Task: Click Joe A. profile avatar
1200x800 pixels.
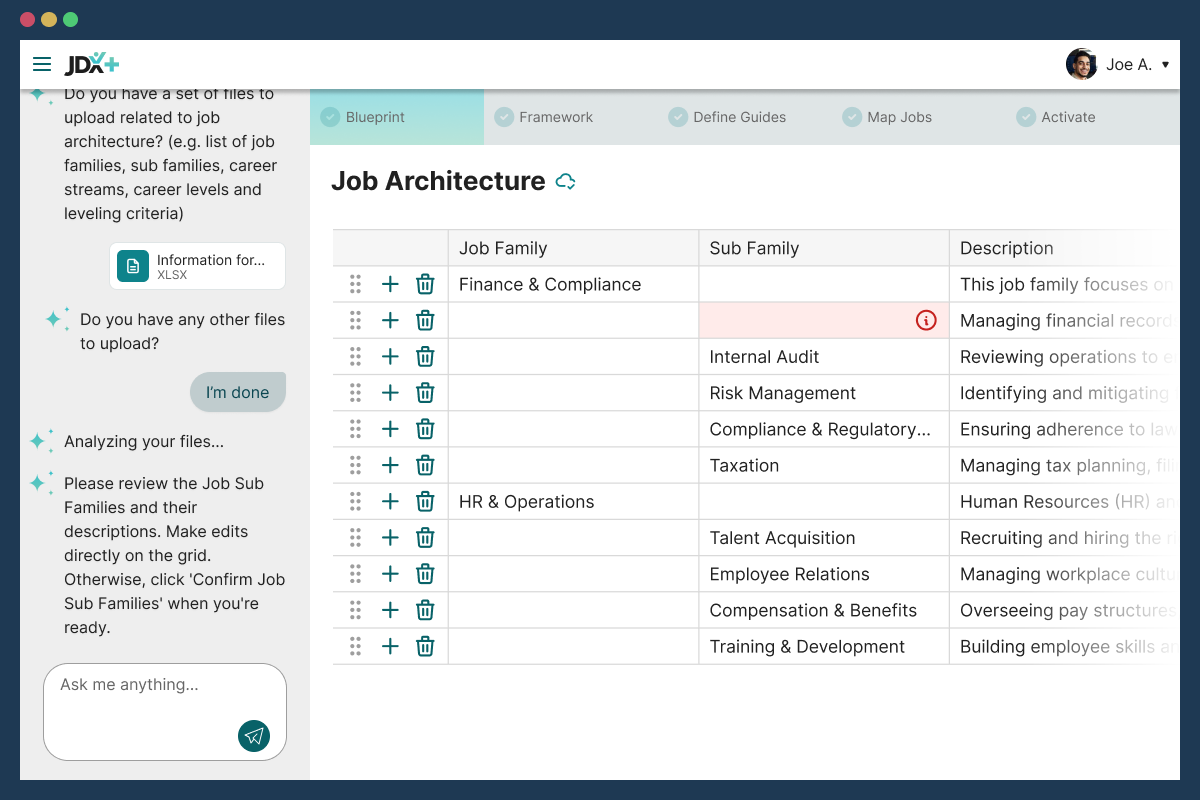Action: click(1081, 64)
